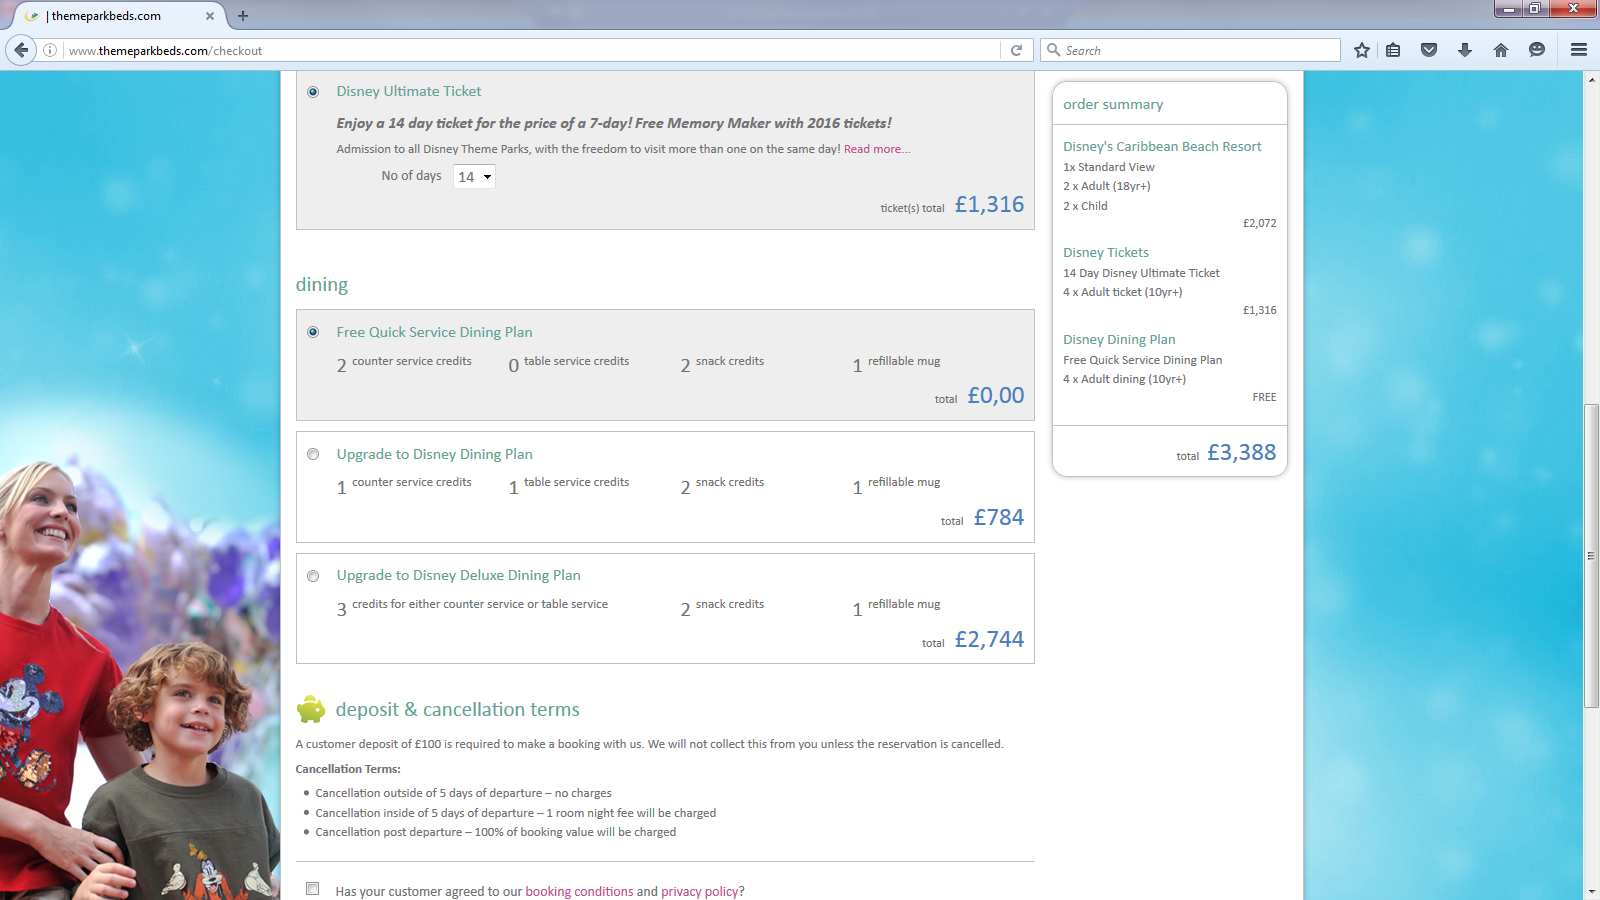Open the chat smiley toolbar icon
The width and height of the screenshot is (1600, 900).
(x=1537, y=50)
